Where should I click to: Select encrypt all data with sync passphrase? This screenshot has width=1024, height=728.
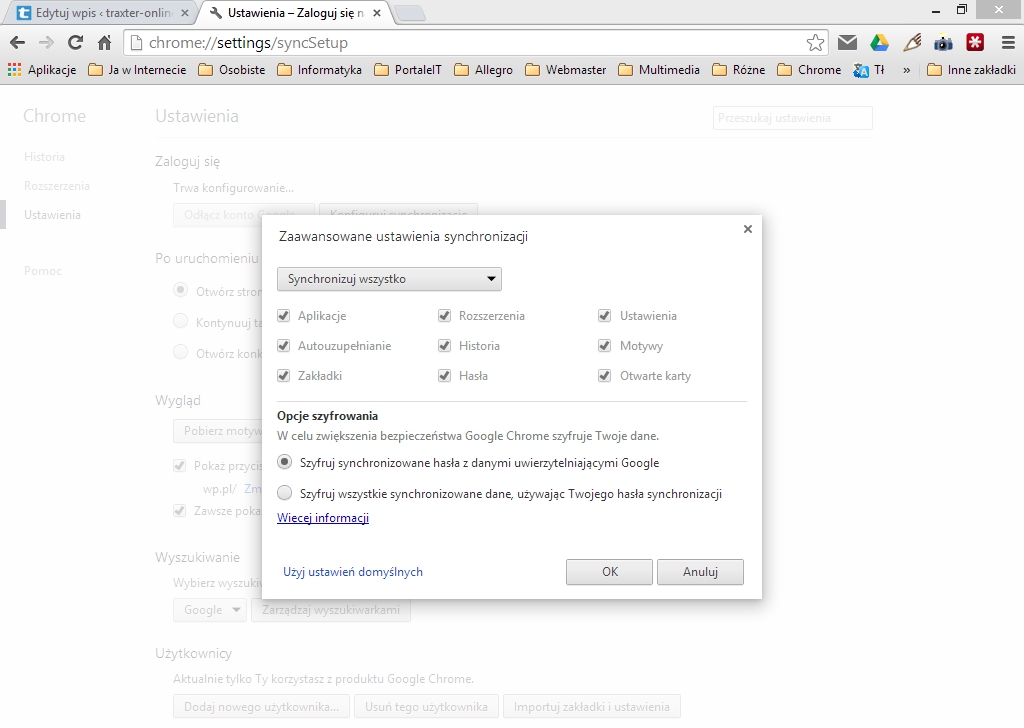pos(284,493)
